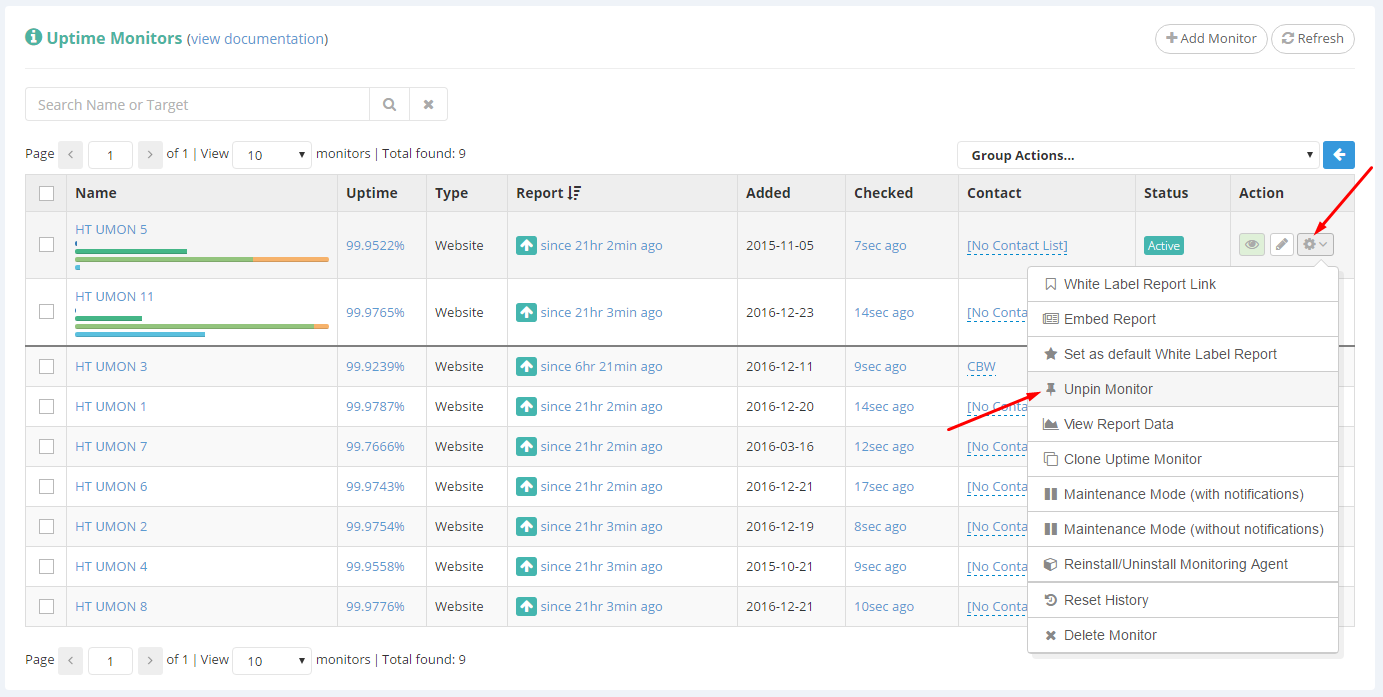Open the top View count dropdown
This screenshot has height=697, width=1383.
(x=272, y=155)
